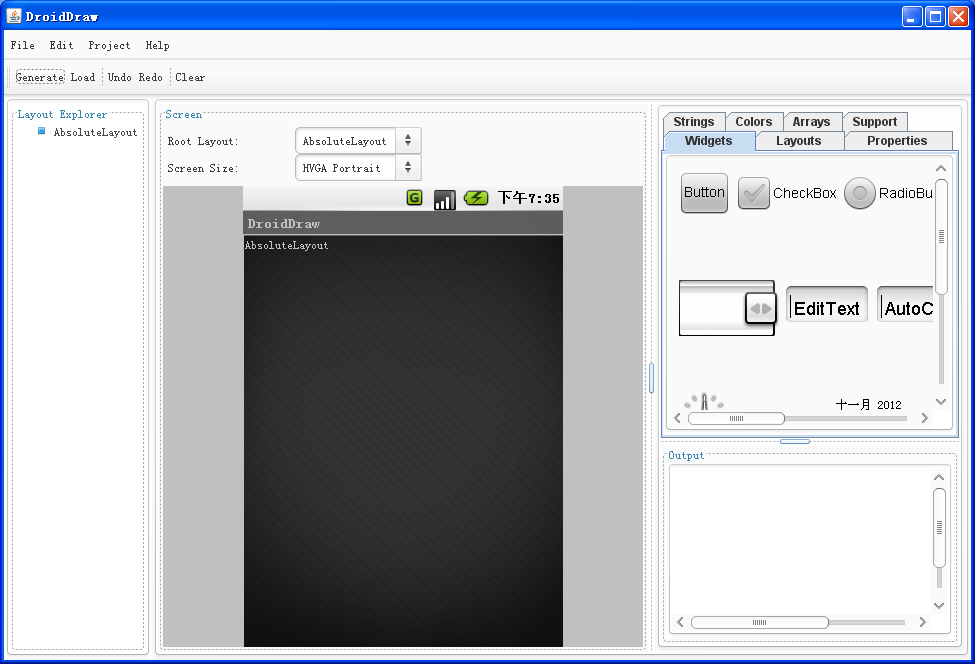Click the Undo toolbar button
975x664 pixels.
coord(119,77)
